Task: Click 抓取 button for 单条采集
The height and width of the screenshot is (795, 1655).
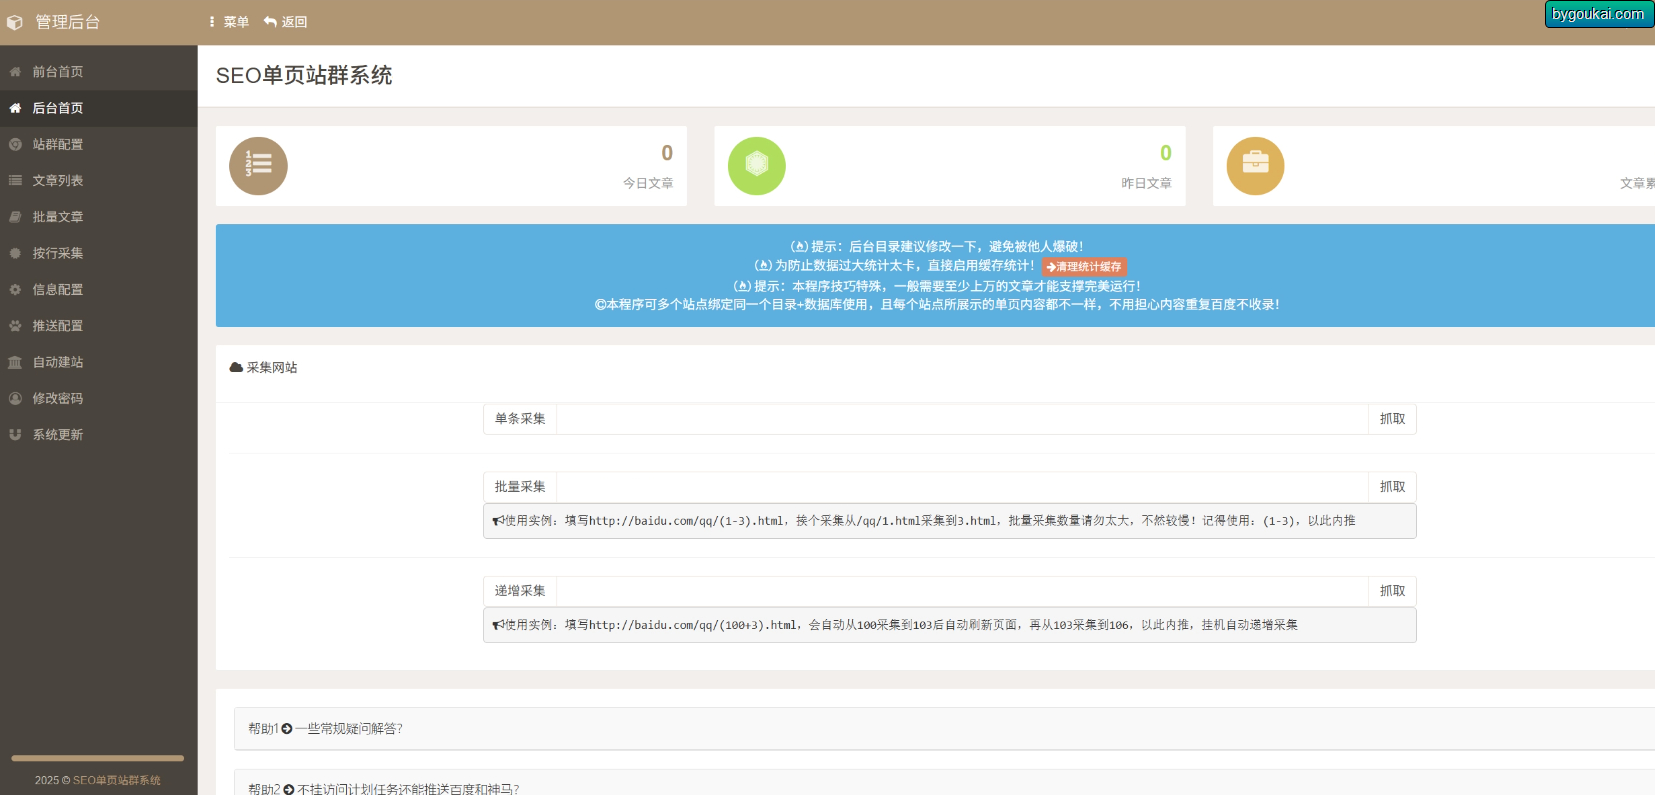Action: [x=1392, y=419]
